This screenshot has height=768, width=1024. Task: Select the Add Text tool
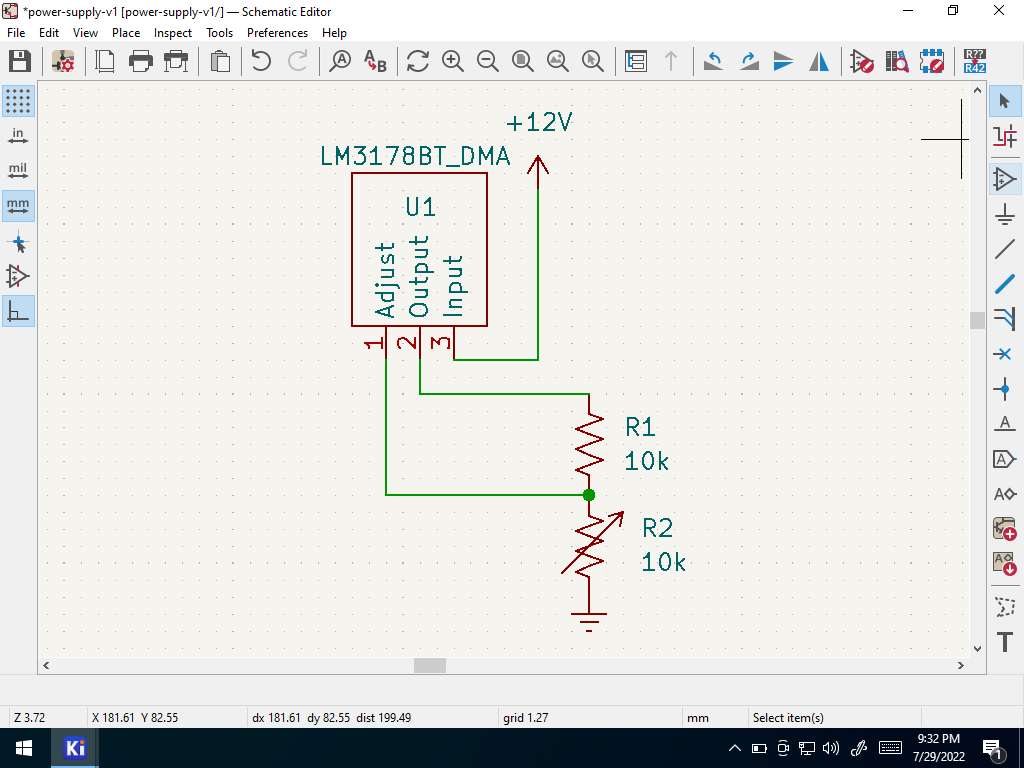point(1005,642)
